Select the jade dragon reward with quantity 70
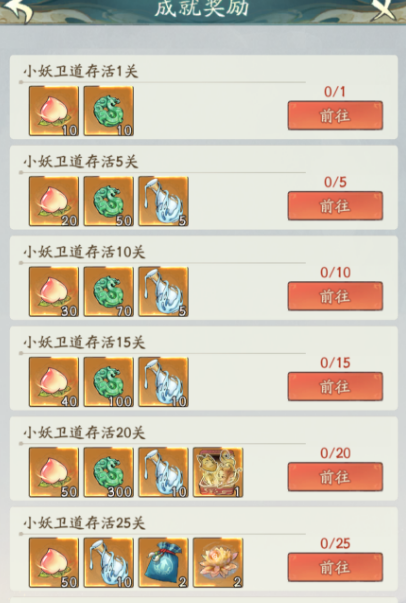 [x=109, y=292]
